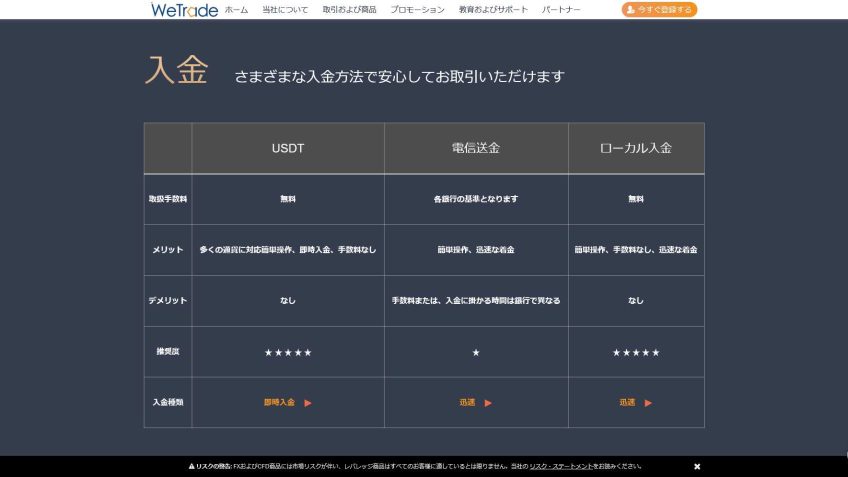
Task: Click the 迅速 link under ローカル入金
Action: point(627,403)
